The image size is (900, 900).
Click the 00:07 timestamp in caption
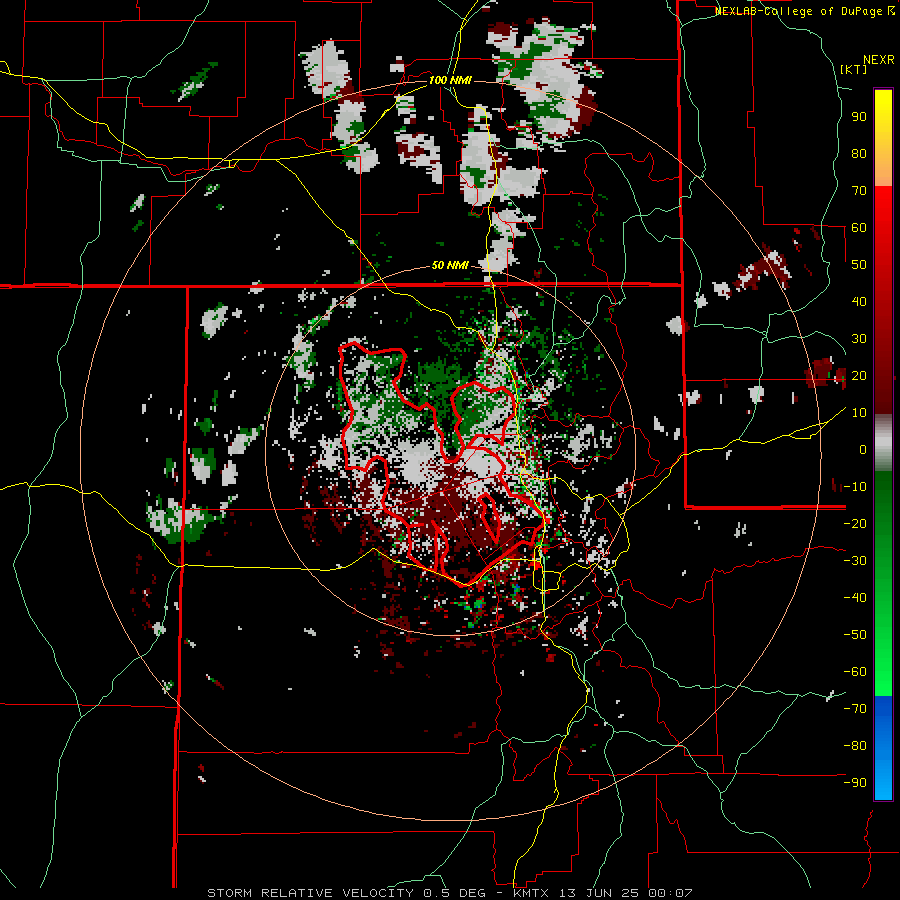coord(670,893)
